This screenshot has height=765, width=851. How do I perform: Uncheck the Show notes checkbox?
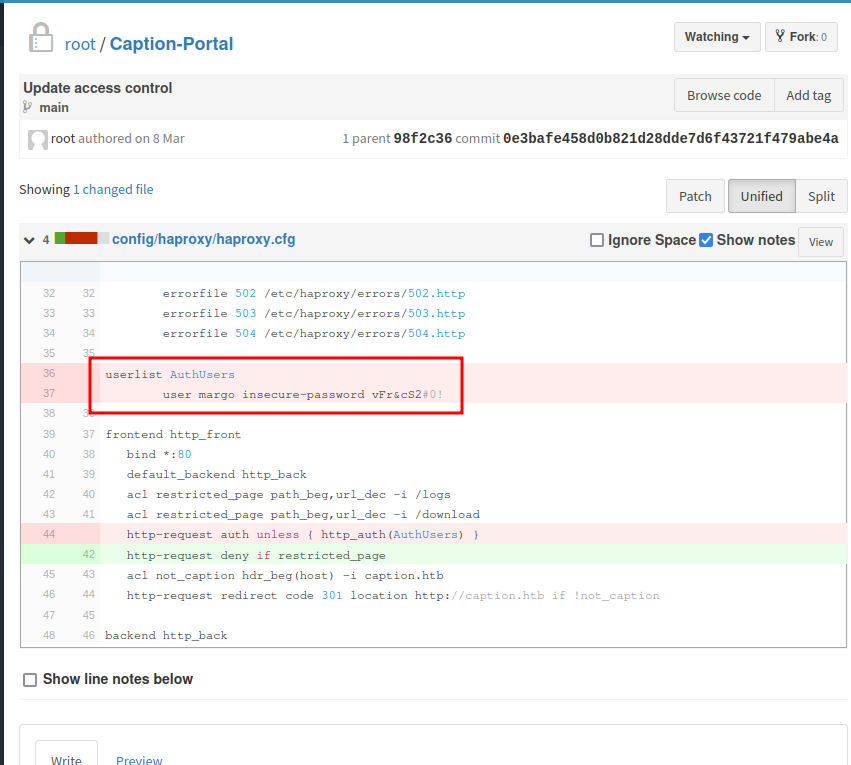point(706,240)
